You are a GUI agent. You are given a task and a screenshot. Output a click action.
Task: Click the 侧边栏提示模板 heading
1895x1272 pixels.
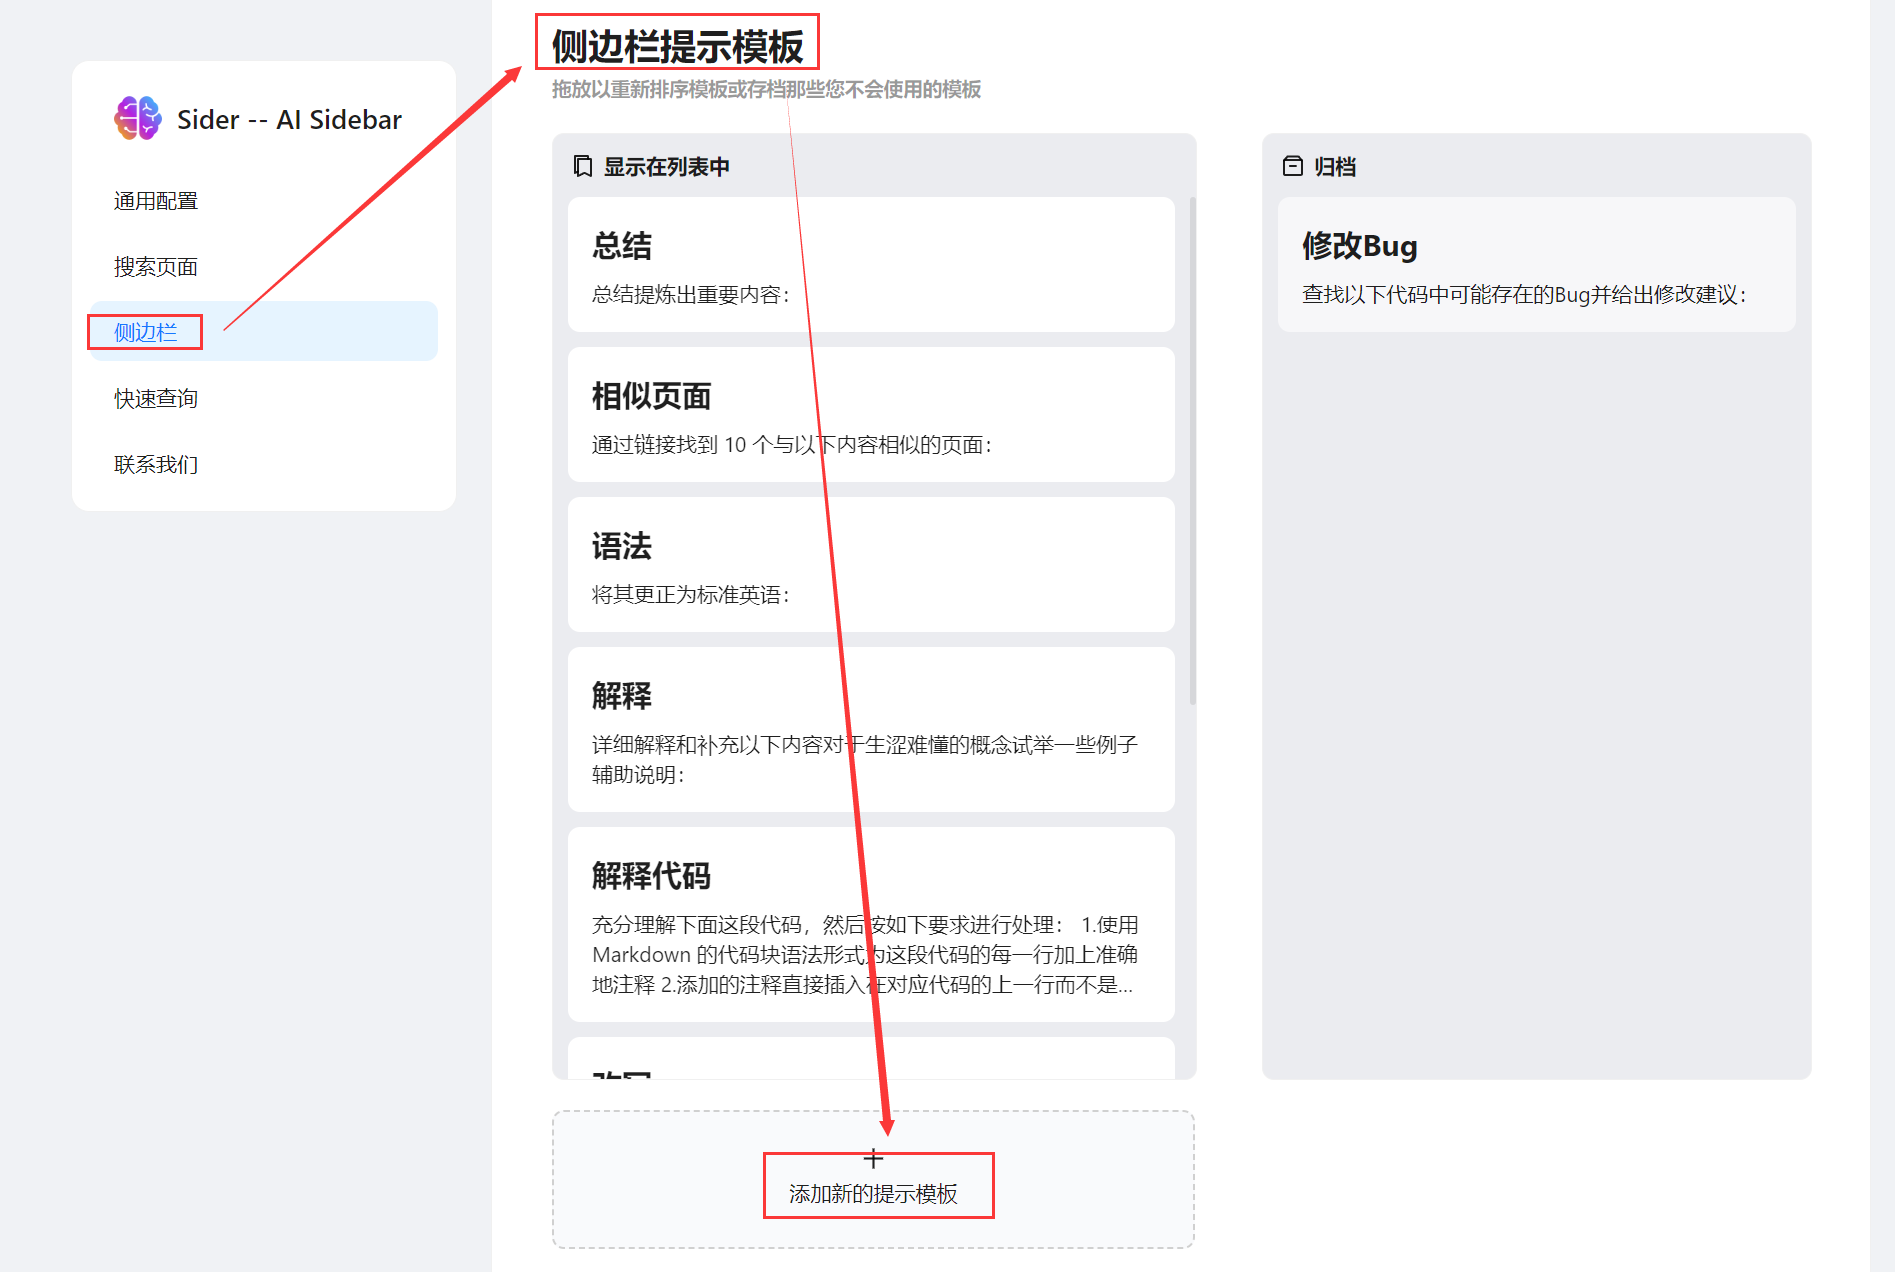[x=677, y=46]
